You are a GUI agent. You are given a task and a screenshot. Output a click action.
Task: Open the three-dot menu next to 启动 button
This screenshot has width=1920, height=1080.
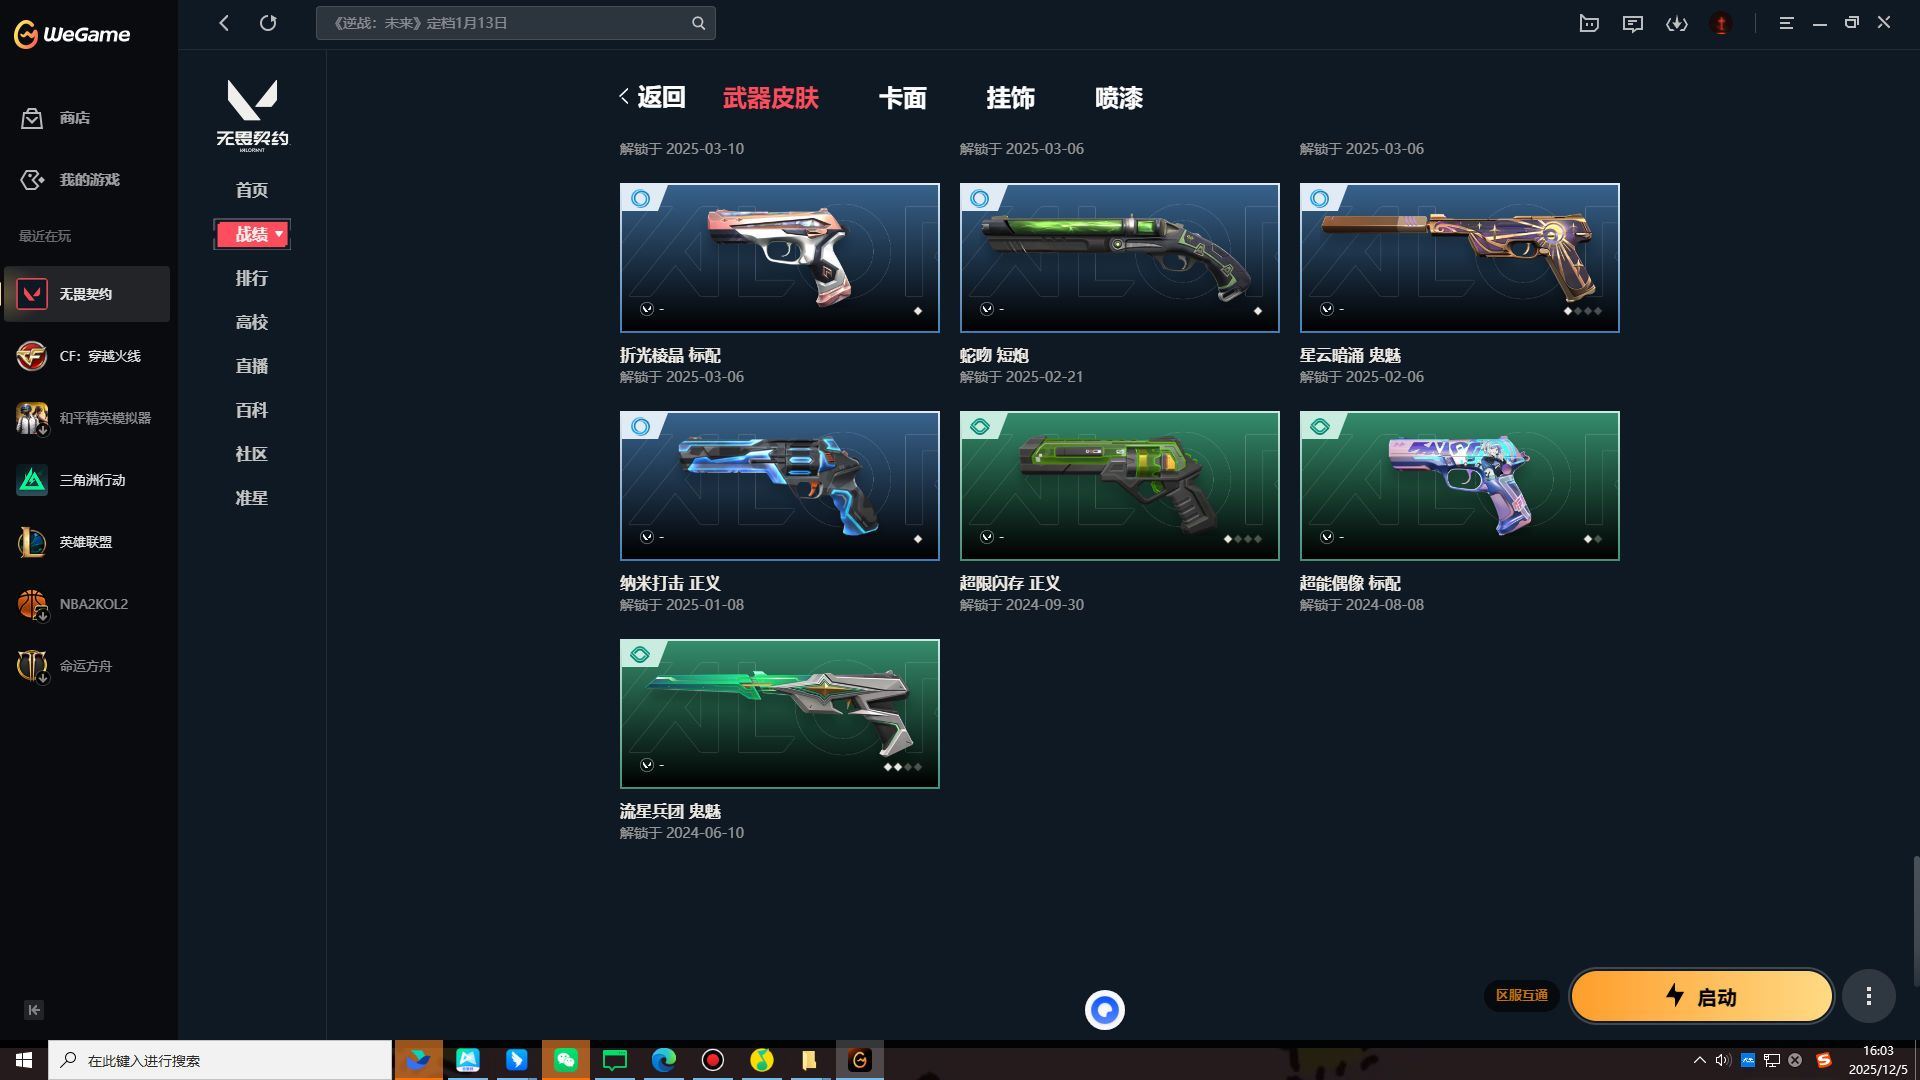1868,996
